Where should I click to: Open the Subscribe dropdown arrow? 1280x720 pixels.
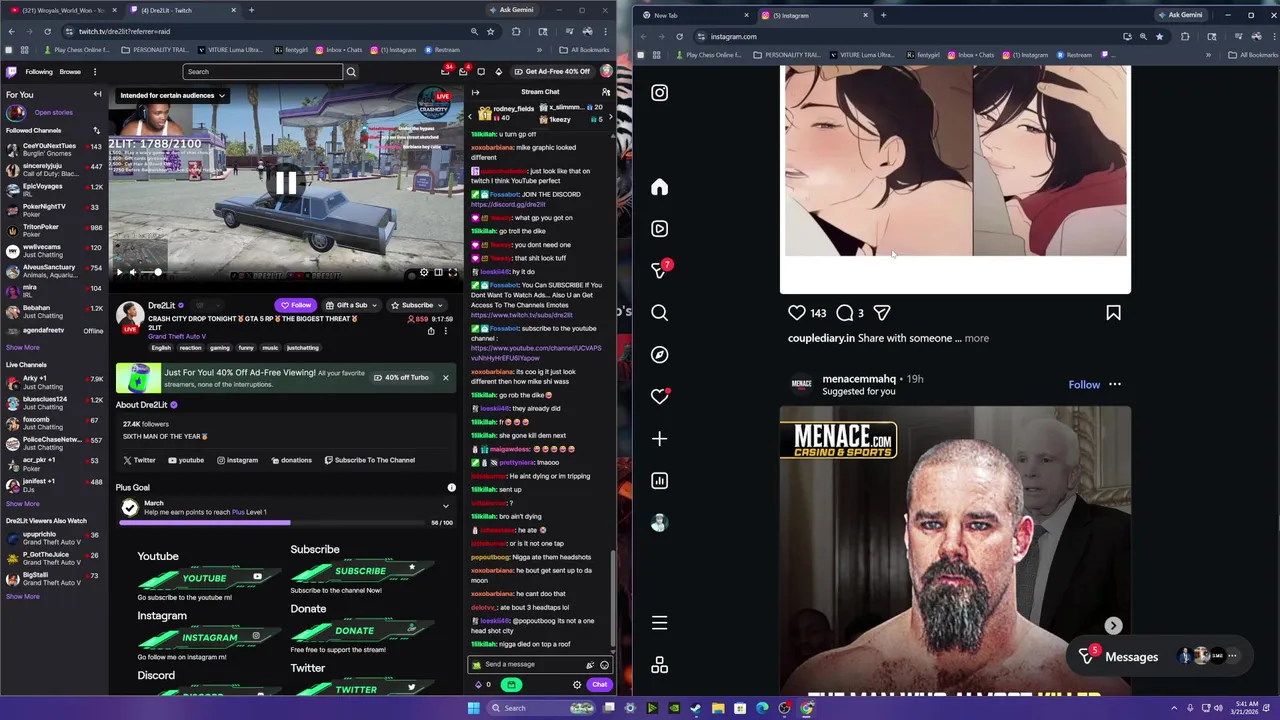440,305
